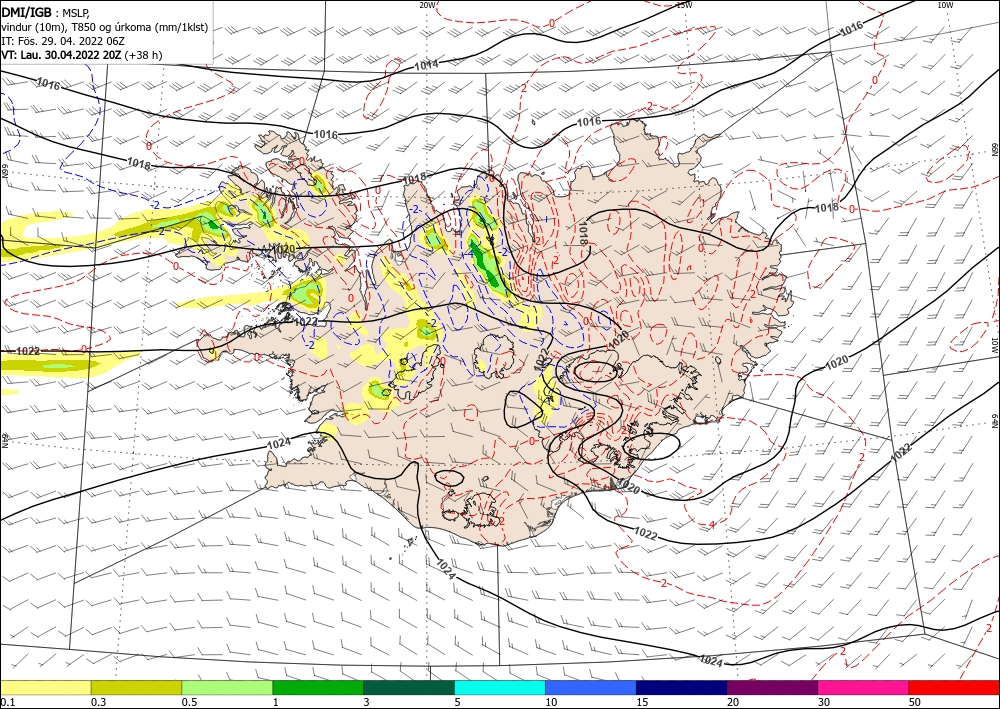The width and height of the screenshot is (1000, 709).
Task: Click the '15W' longitude label
Action: tap(684, 5)
